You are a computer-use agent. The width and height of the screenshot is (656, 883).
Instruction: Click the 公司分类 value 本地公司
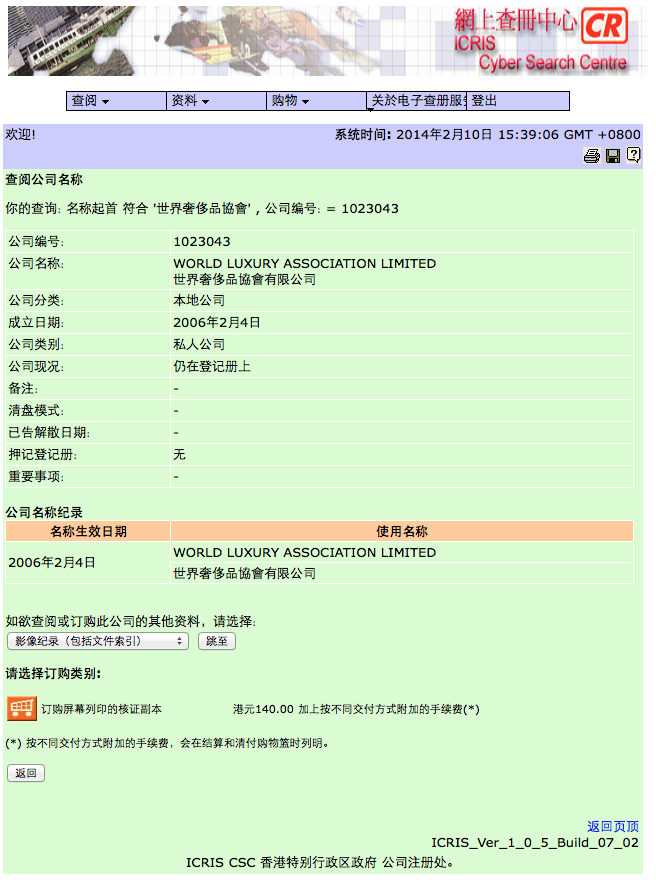(199, 301)
